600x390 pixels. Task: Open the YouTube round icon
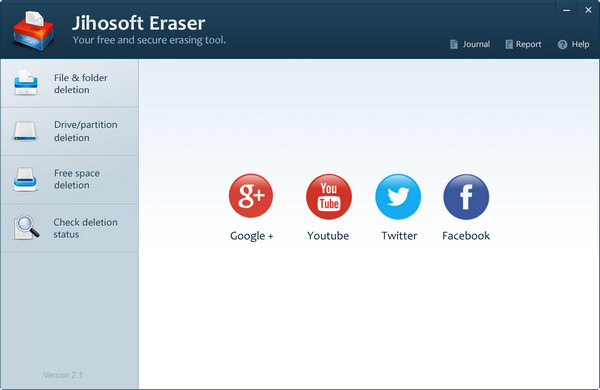coord(329,196)
